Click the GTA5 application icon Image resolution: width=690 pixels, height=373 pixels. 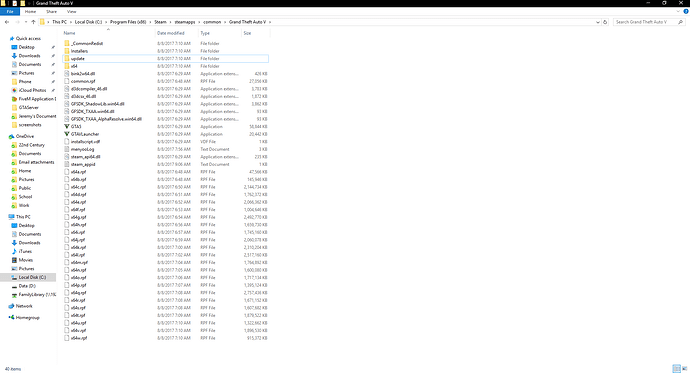pos(67,127)
